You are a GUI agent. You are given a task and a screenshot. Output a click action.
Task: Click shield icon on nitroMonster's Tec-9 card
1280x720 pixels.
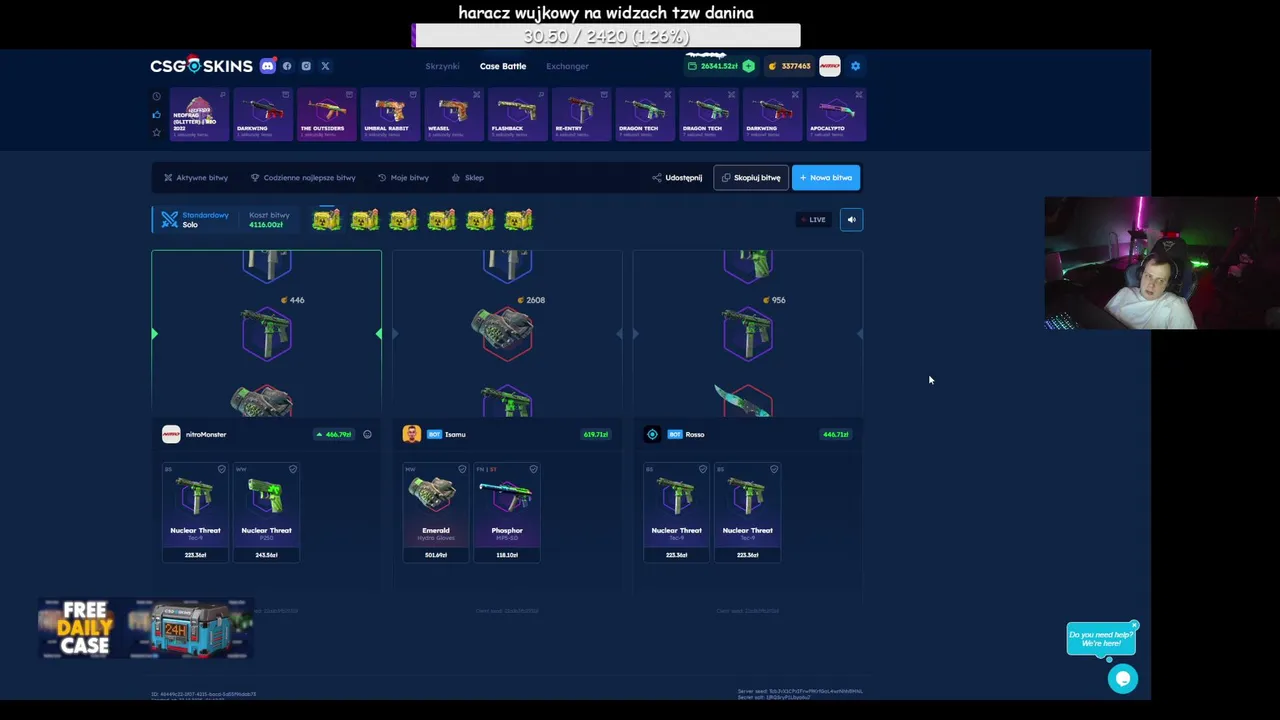[222, 469]
